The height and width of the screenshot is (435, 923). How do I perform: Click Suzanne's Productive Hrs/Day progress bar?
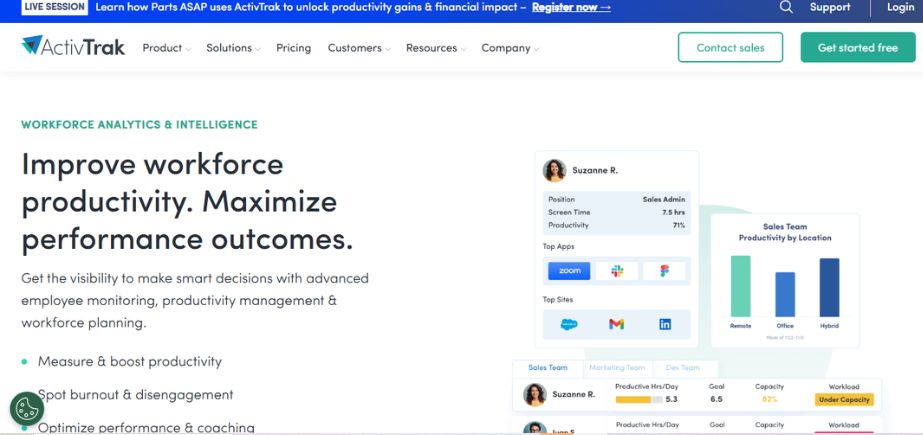click(639, 400)
